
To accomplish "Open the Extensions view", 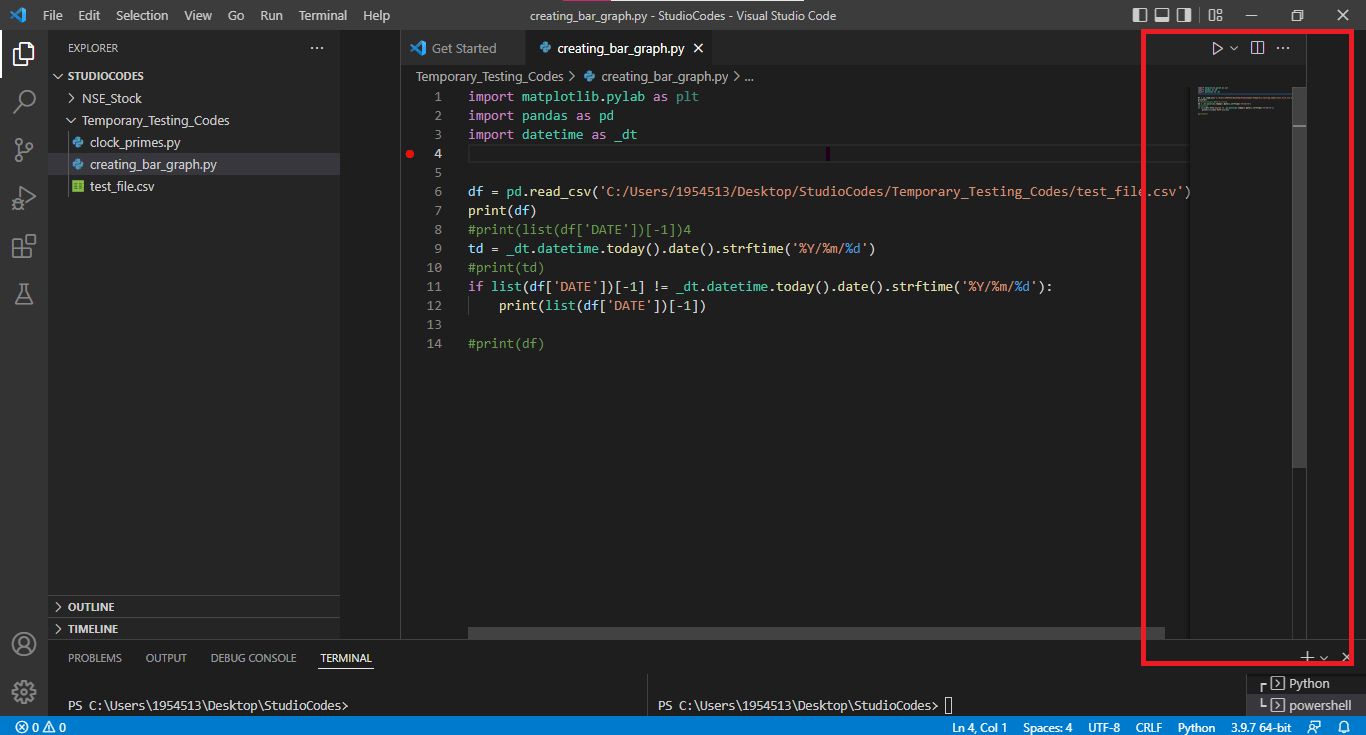I will [24, 246].
